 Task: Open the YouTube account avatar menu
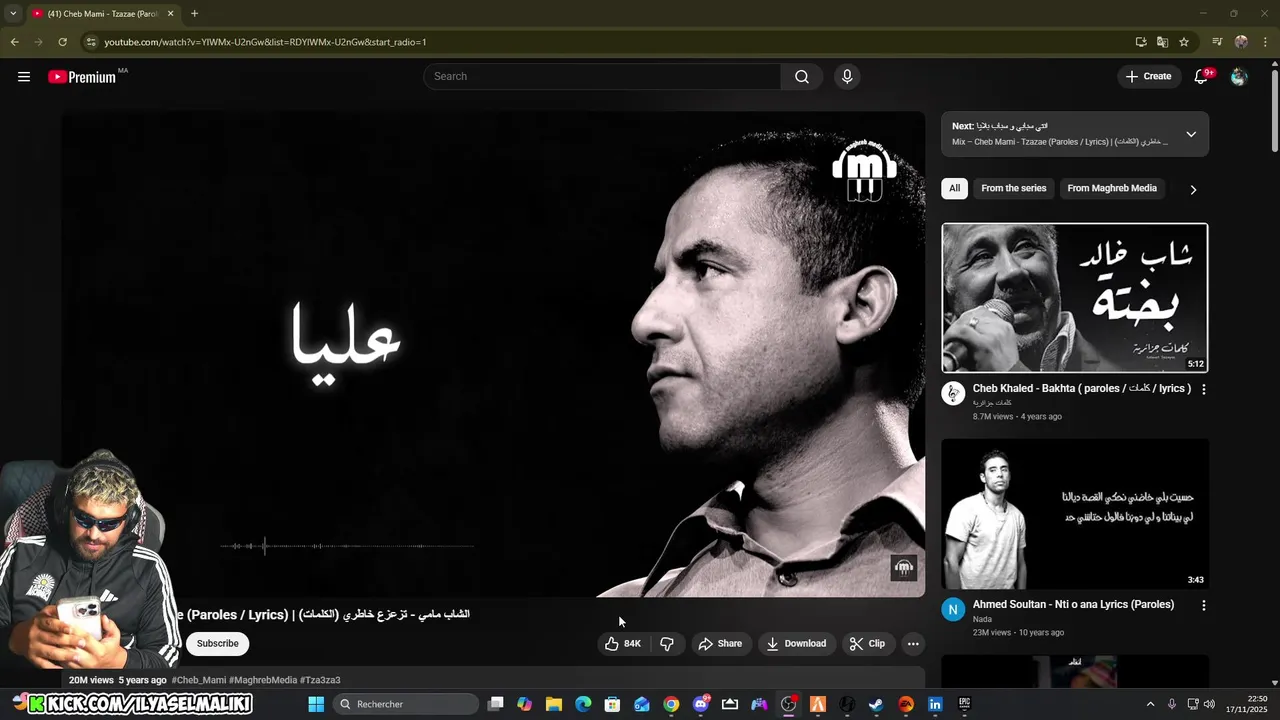coord(1239,77)
